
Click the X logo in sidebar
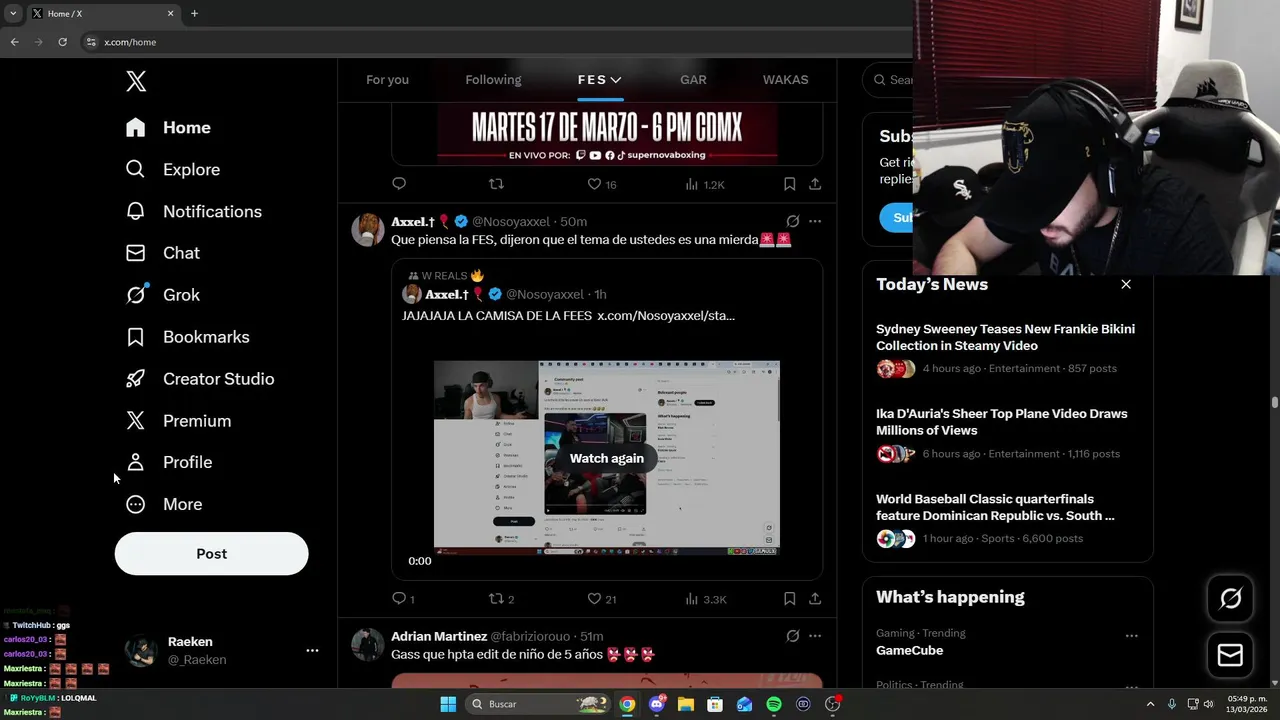coord(136,81)
